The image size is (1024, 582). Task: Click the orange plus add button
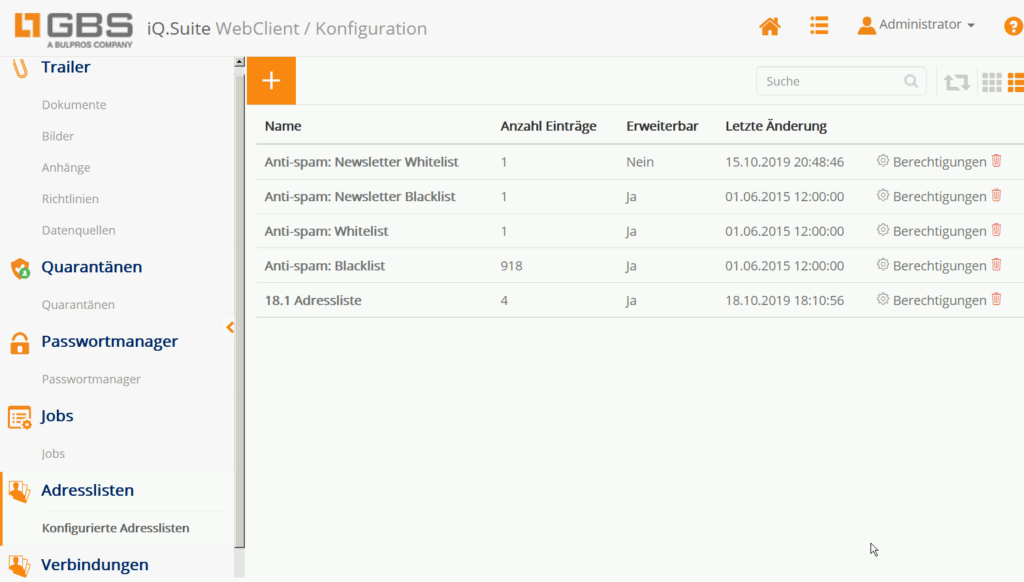click(271, 81)
